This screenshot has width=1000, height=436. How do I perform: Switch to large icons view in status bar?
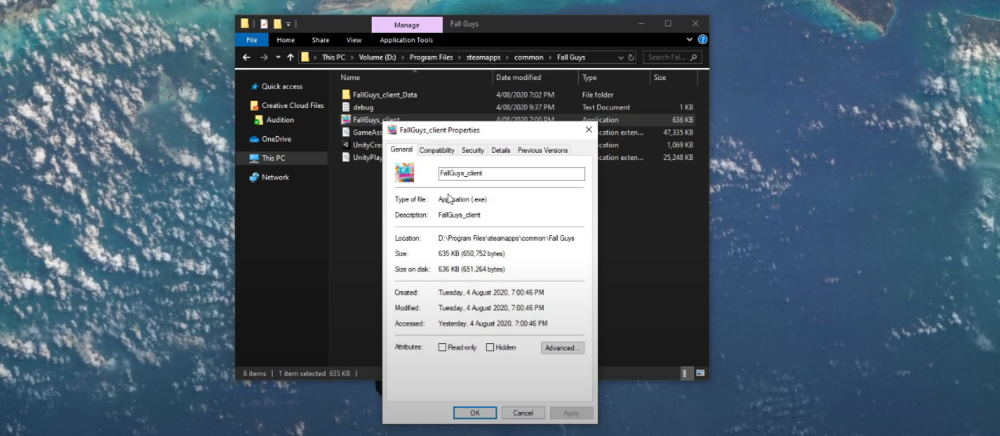pyautogui.click(x=698, y=373)
